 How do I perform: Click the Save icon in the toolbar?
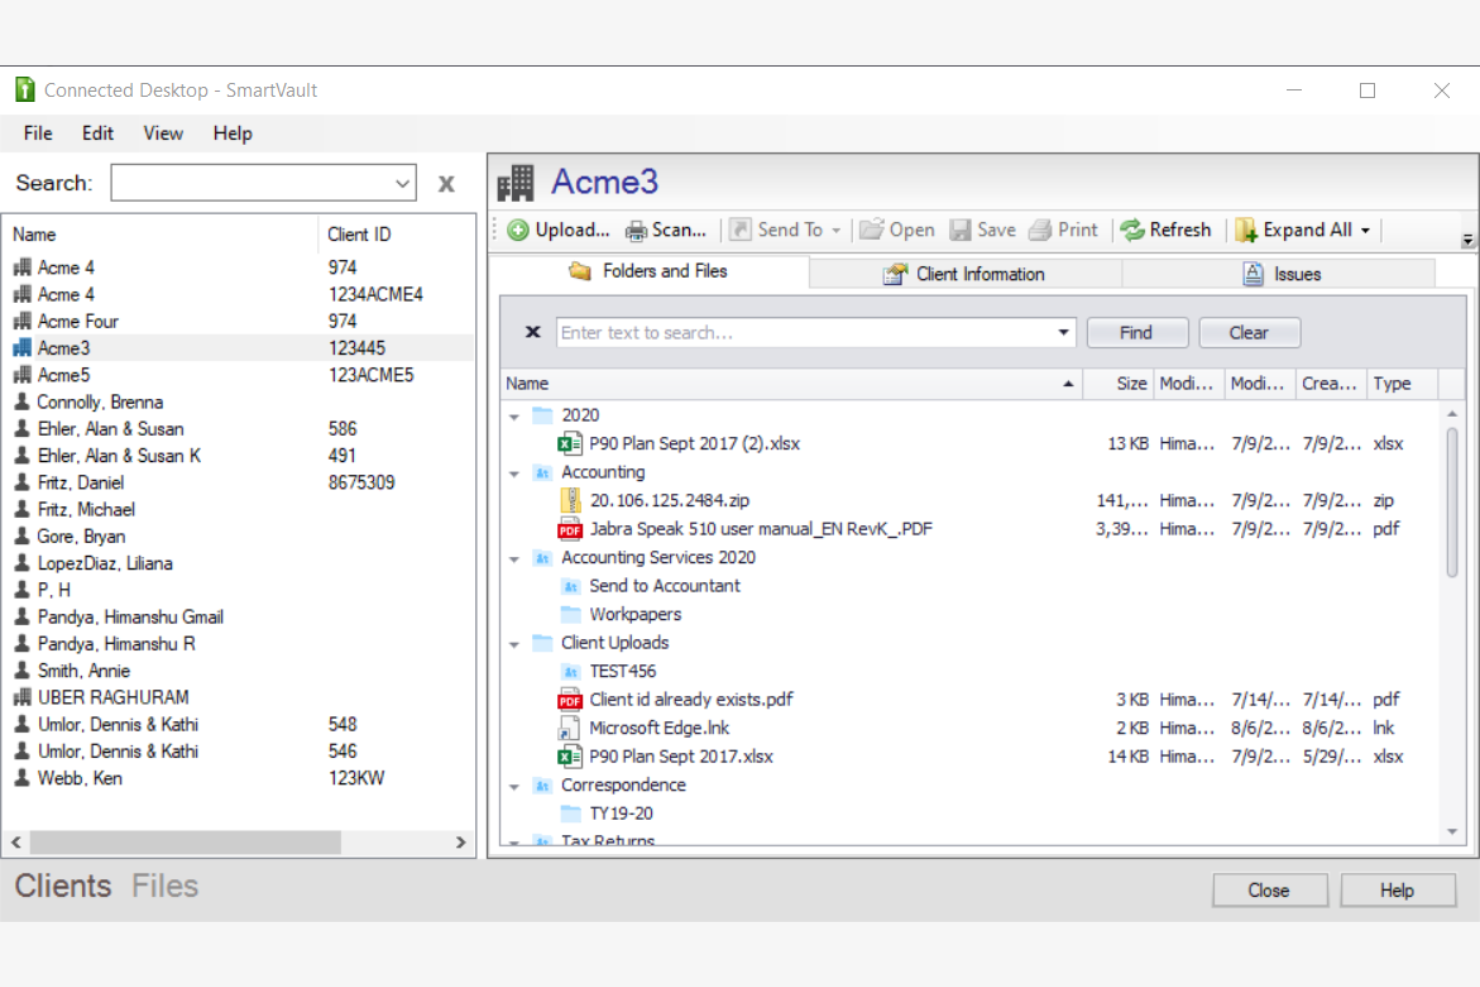coord(961,229)
